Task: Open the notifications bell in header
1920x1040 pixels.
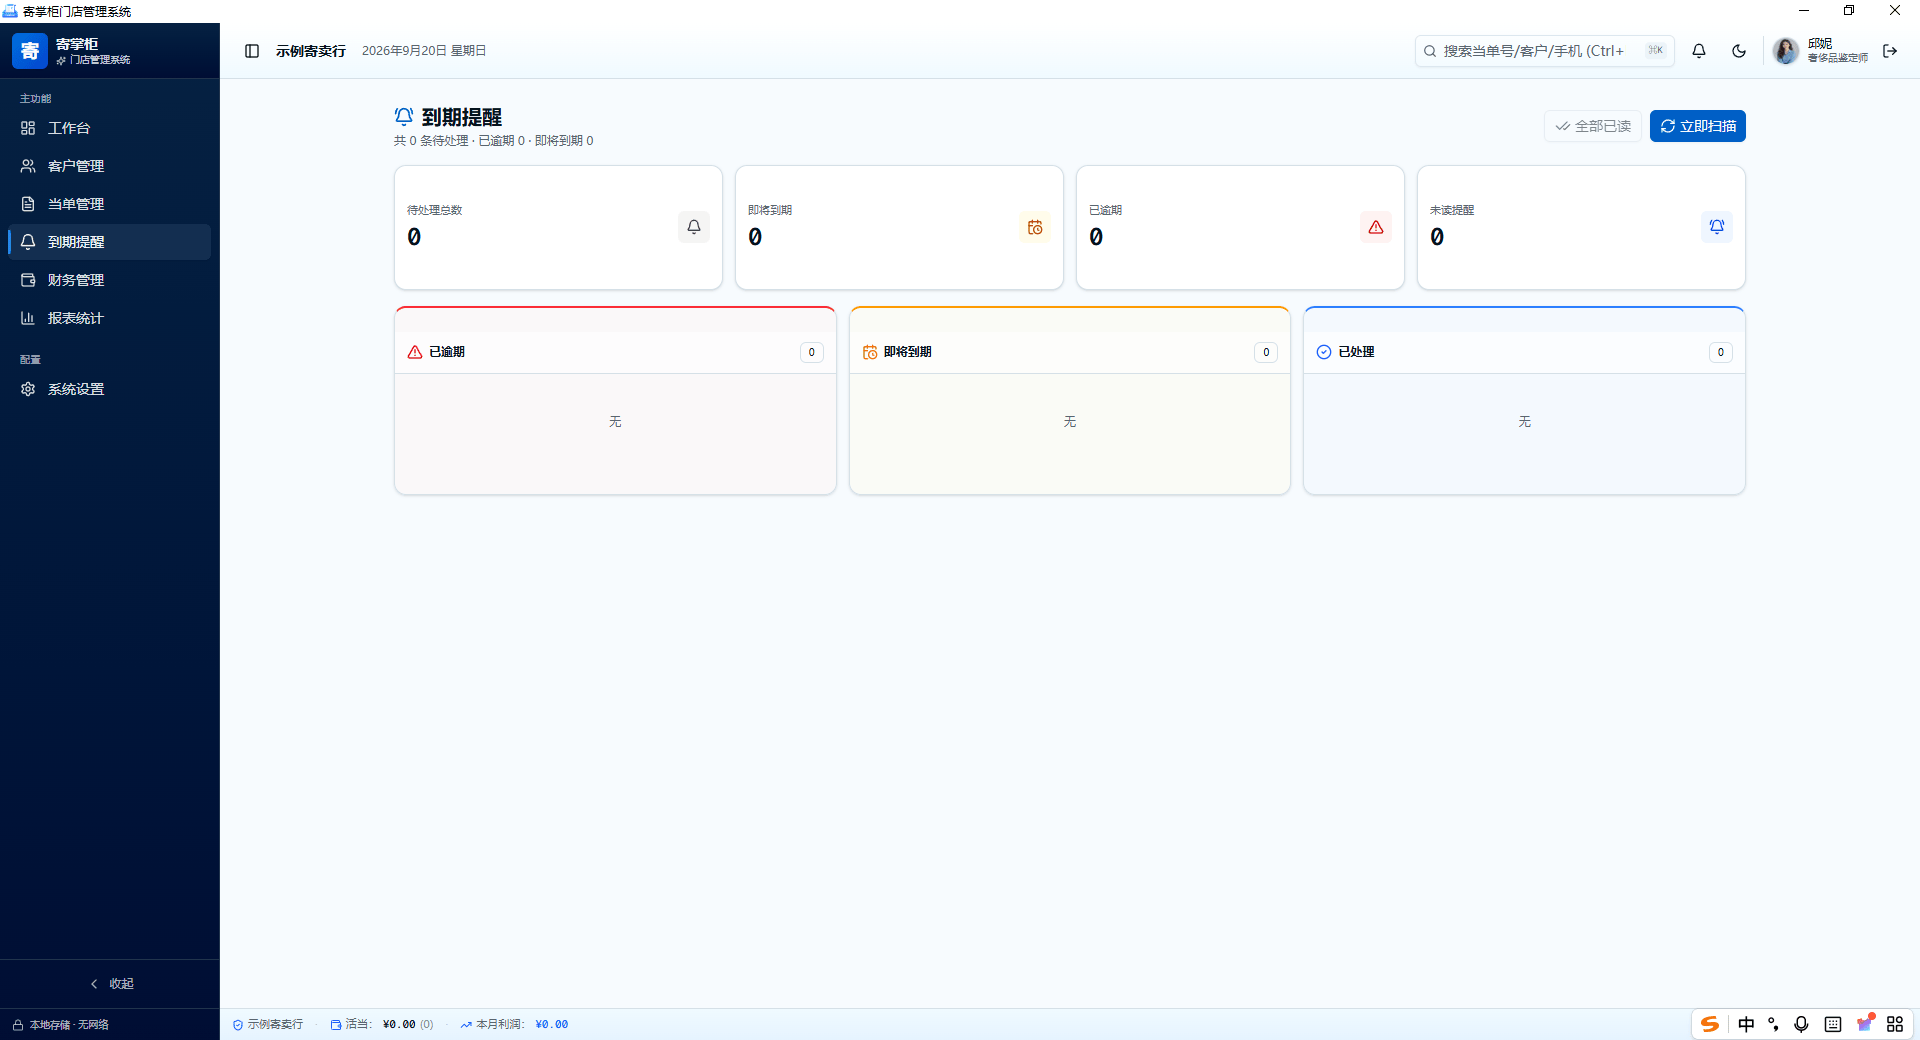Action: tap(1699, 51)
